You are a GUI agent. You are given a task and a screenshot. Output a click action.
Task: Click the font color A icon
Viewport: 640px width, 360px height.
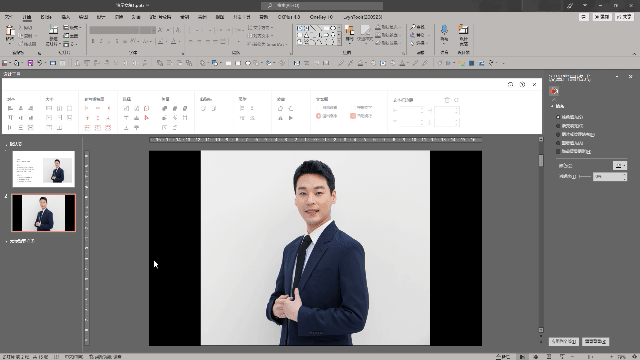pos(174,41)
